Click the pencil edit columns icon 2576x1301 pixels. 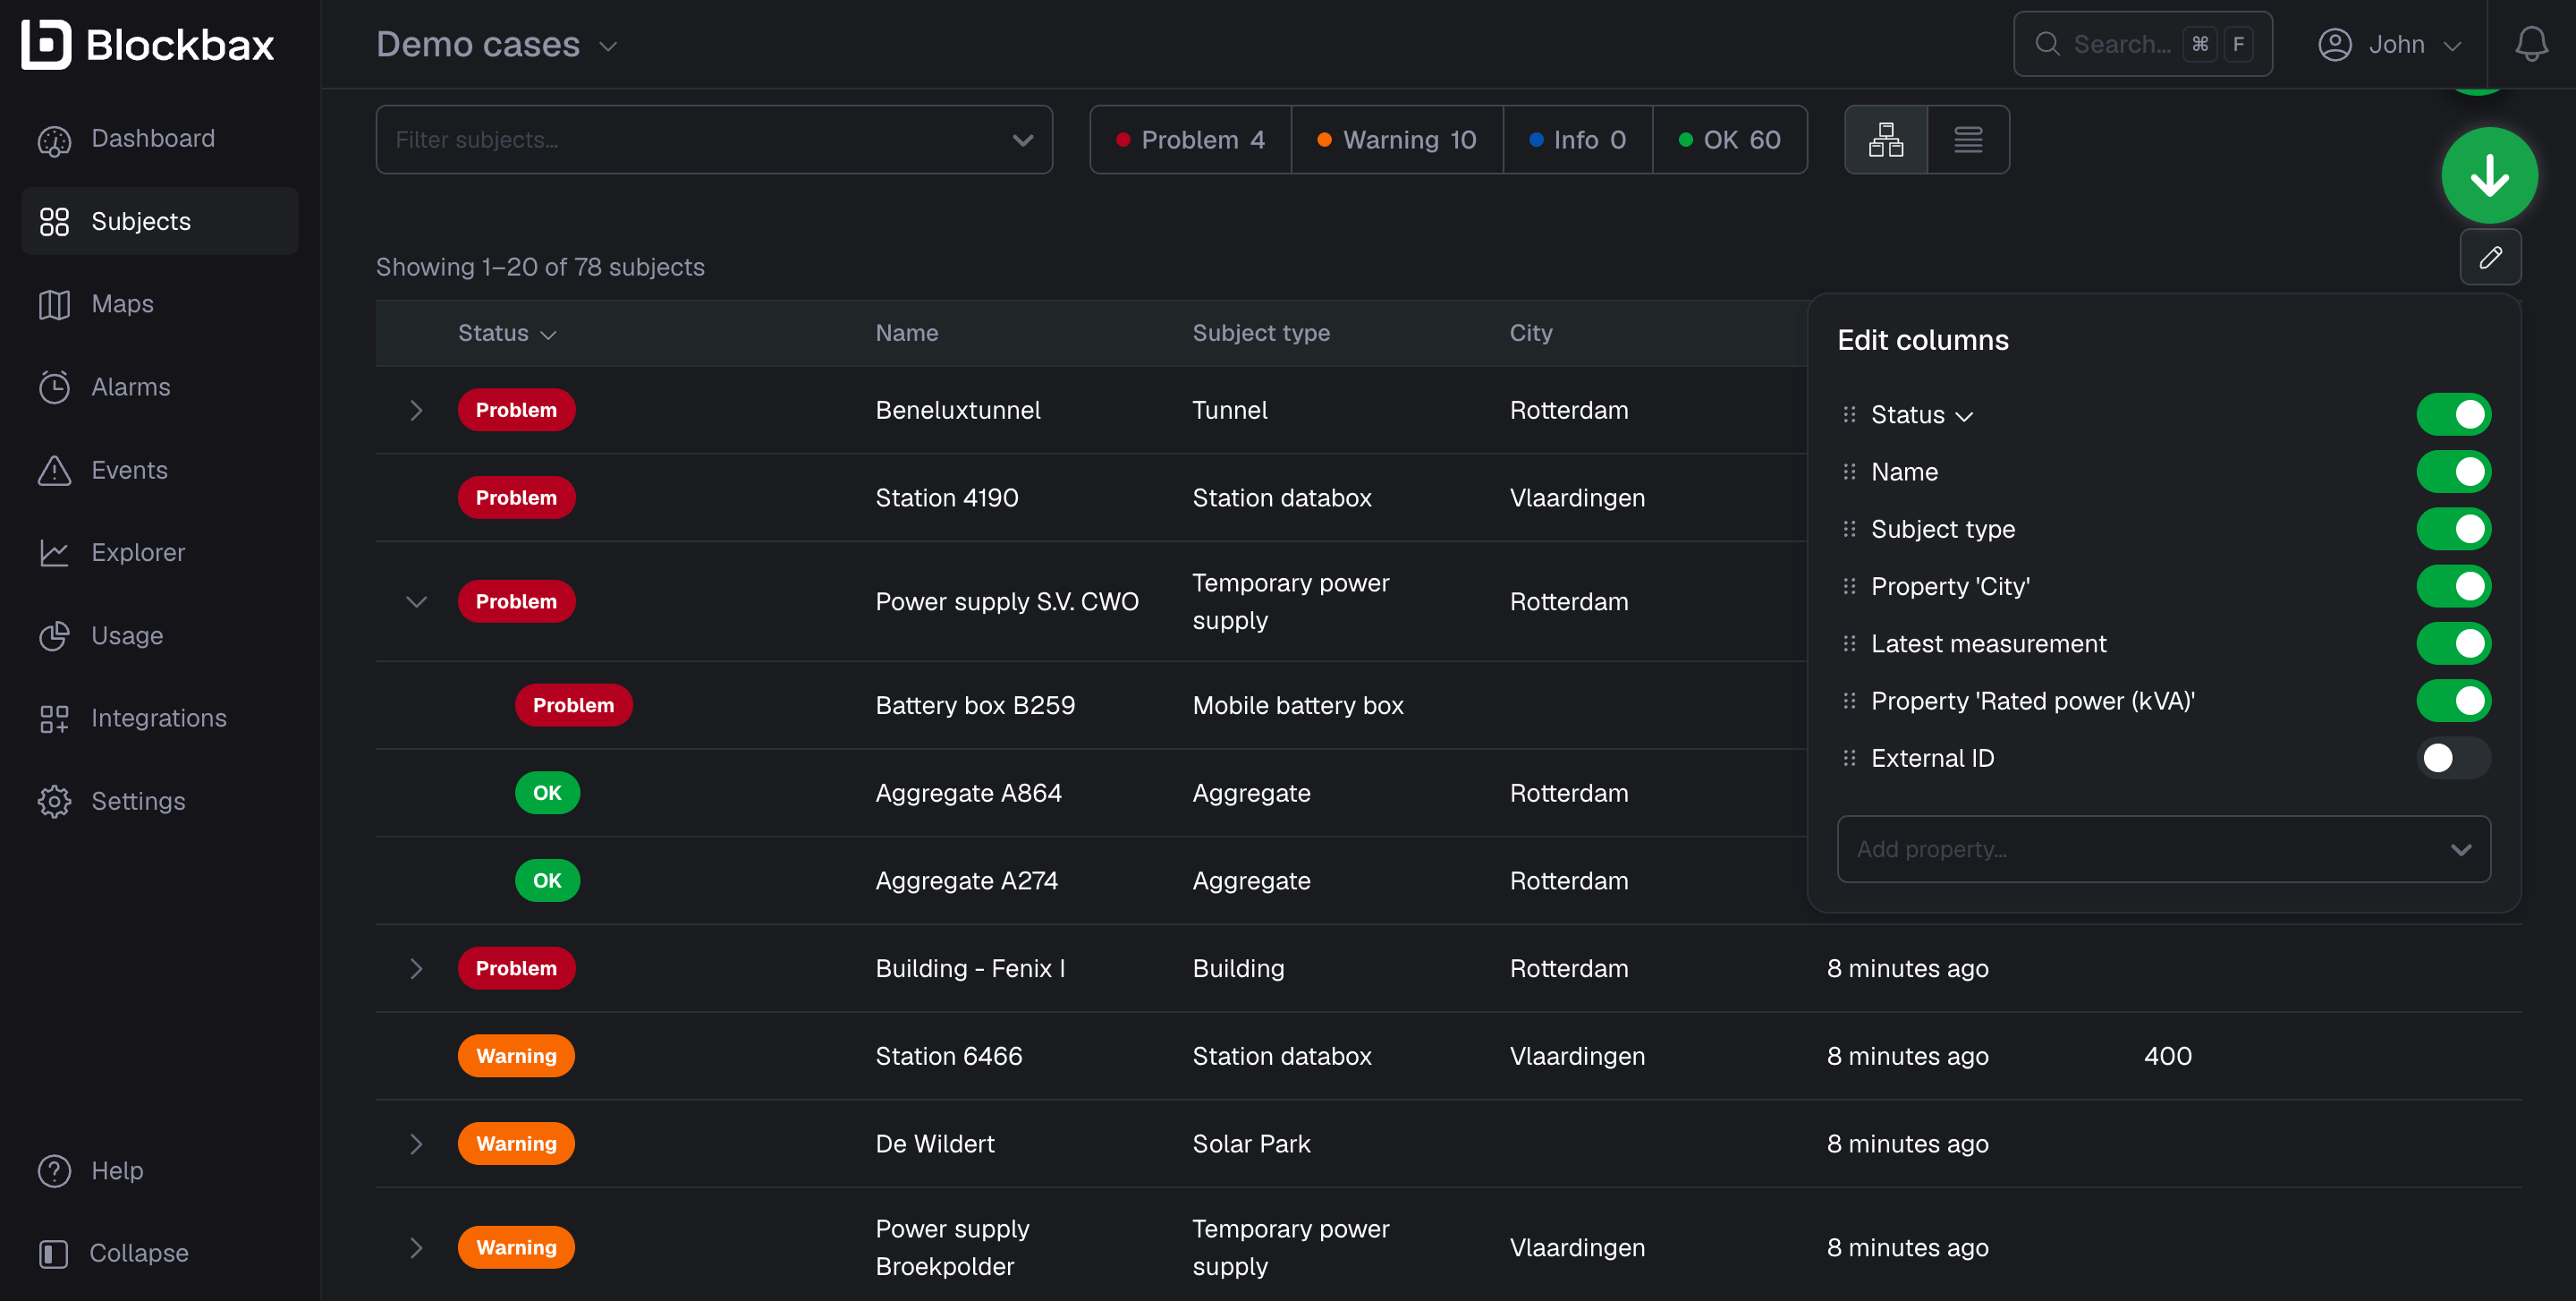tap(2490, 257)
